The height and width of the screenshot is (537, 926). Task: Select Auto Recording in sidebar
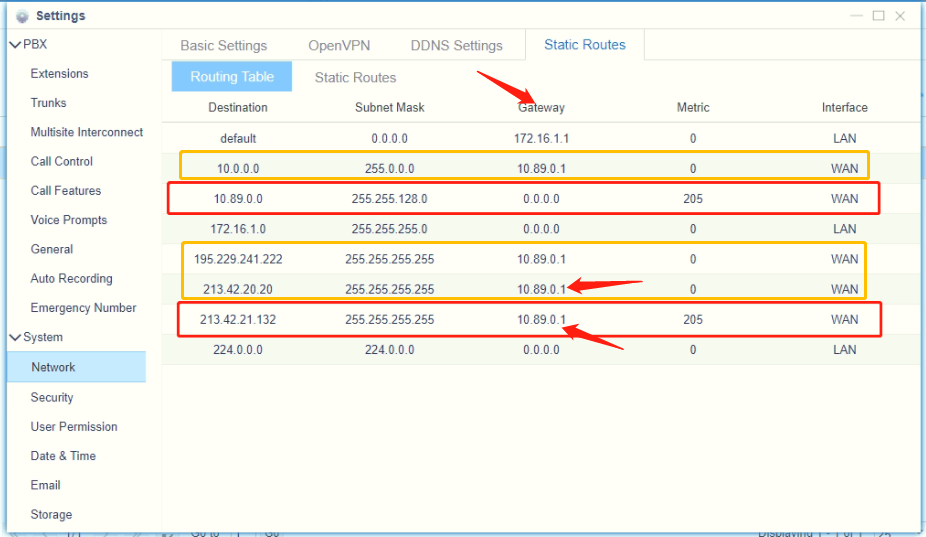coord(71,278)
